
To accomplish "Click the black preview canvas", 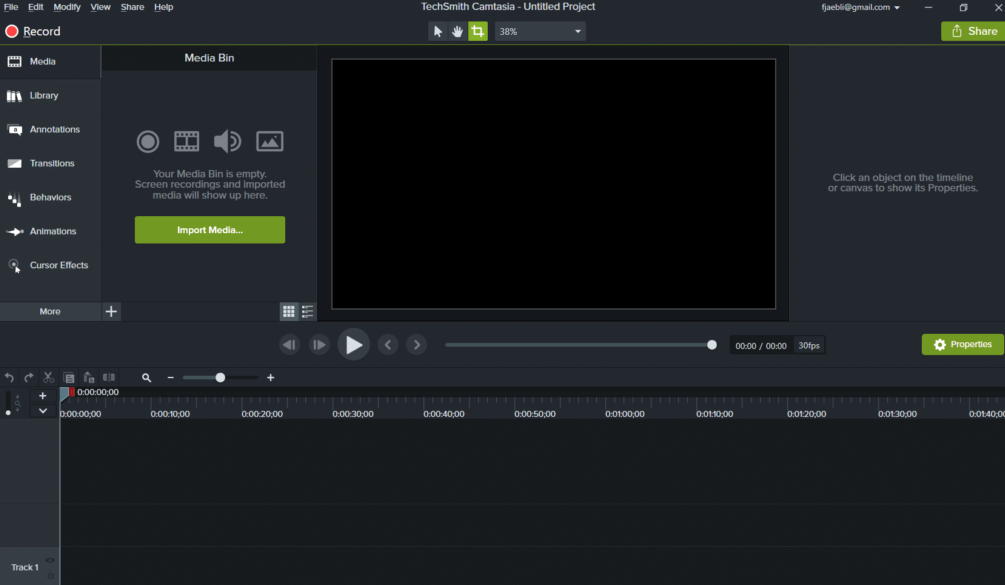I will pyautogui.click(x=553, y=184).
